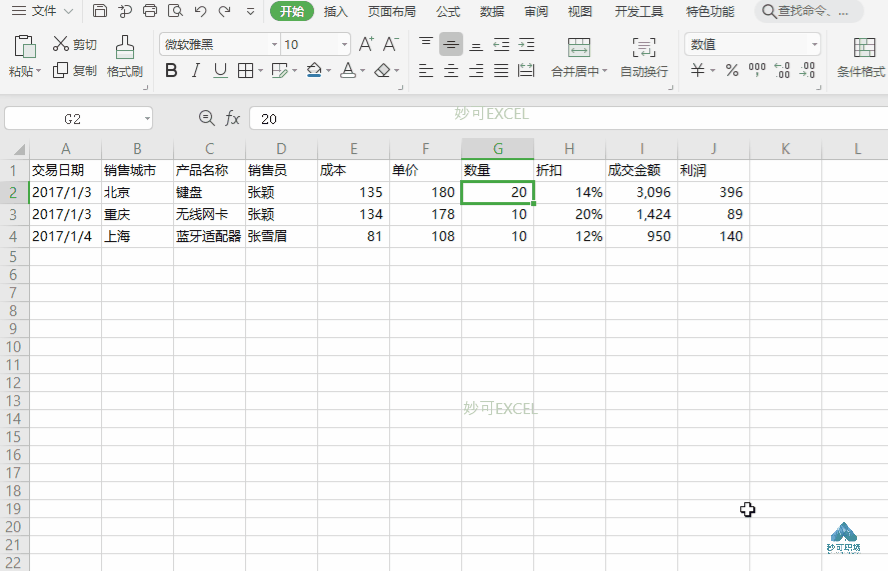888x571 pixels.
Task: Align text to top
Action: coord(426,44)
